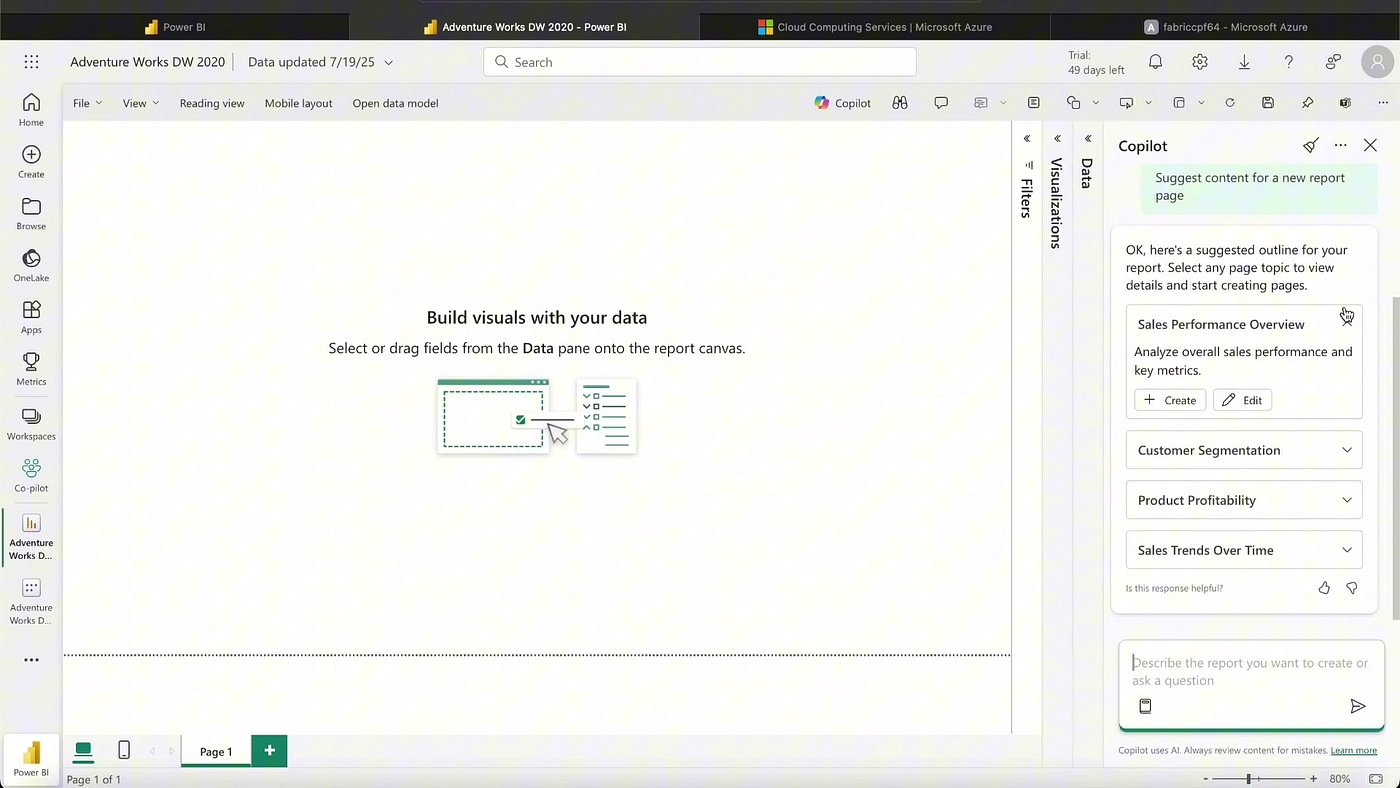Edit the Sales Performance Overview topic
Image resolution: width=1400 pixels, height=788 pixels.
1243,400
